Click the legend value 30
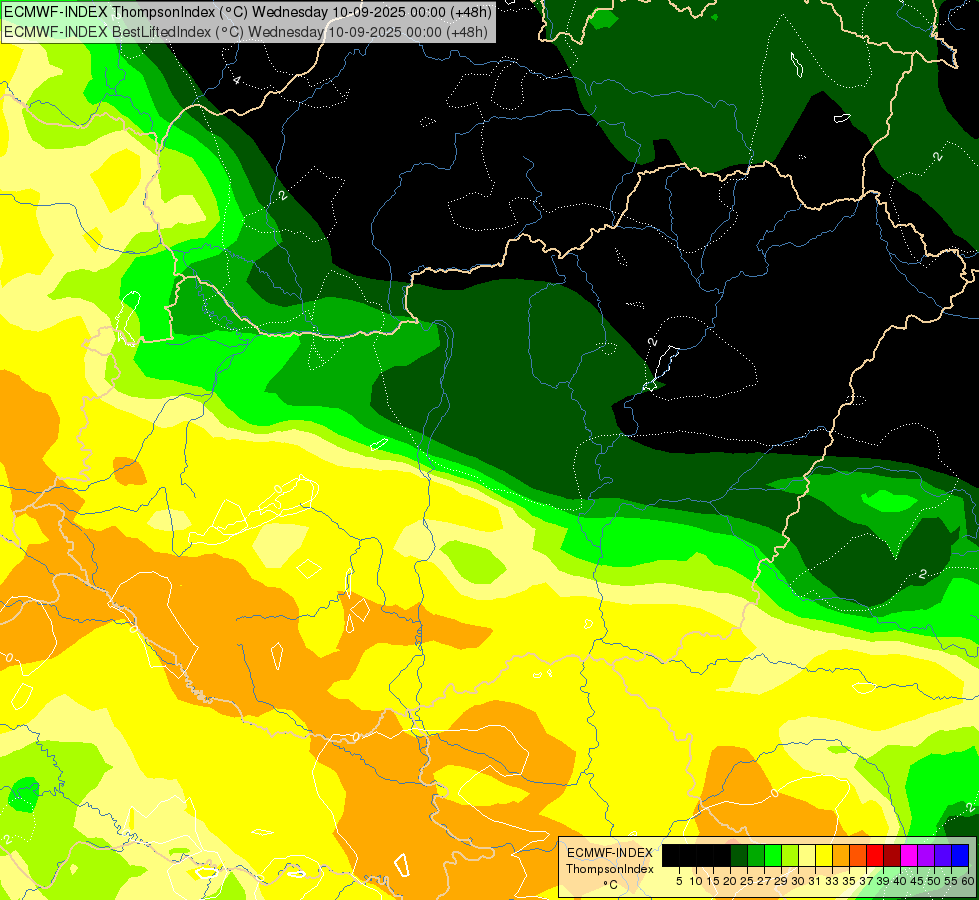The width and height of the screenshot is (979, 900). pos(799,881)
